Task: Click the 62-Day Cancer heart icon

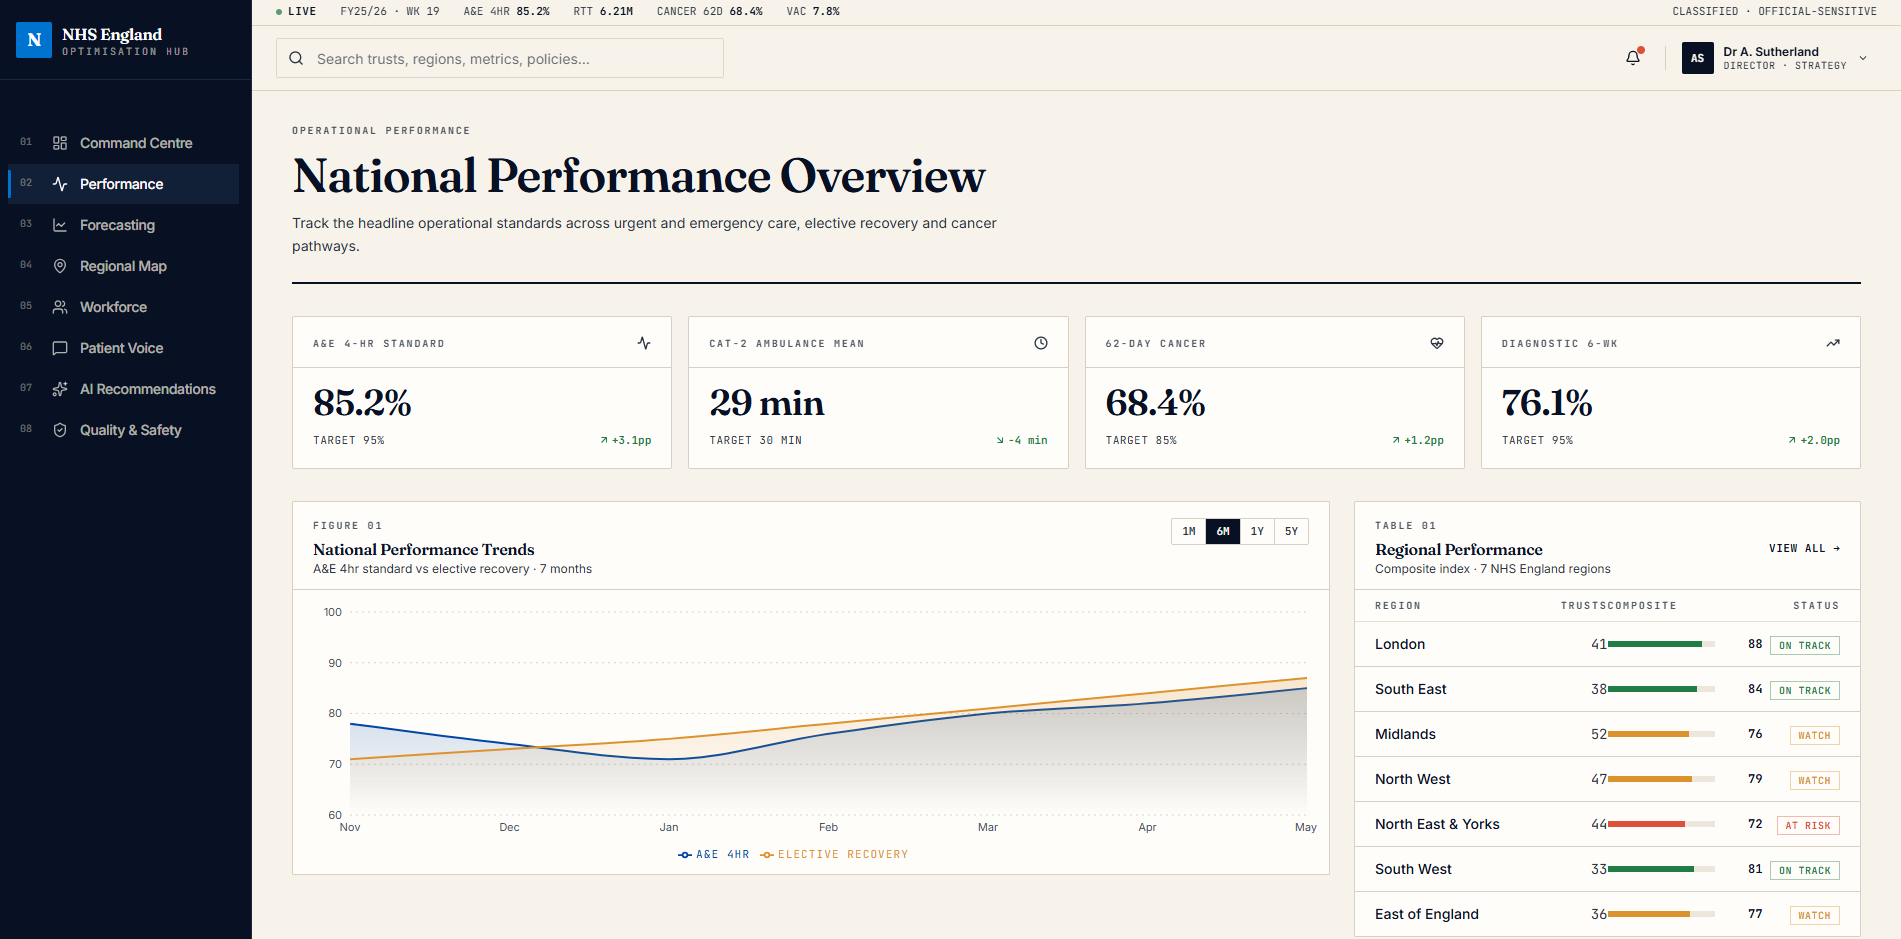Action: click(1437, 343)
